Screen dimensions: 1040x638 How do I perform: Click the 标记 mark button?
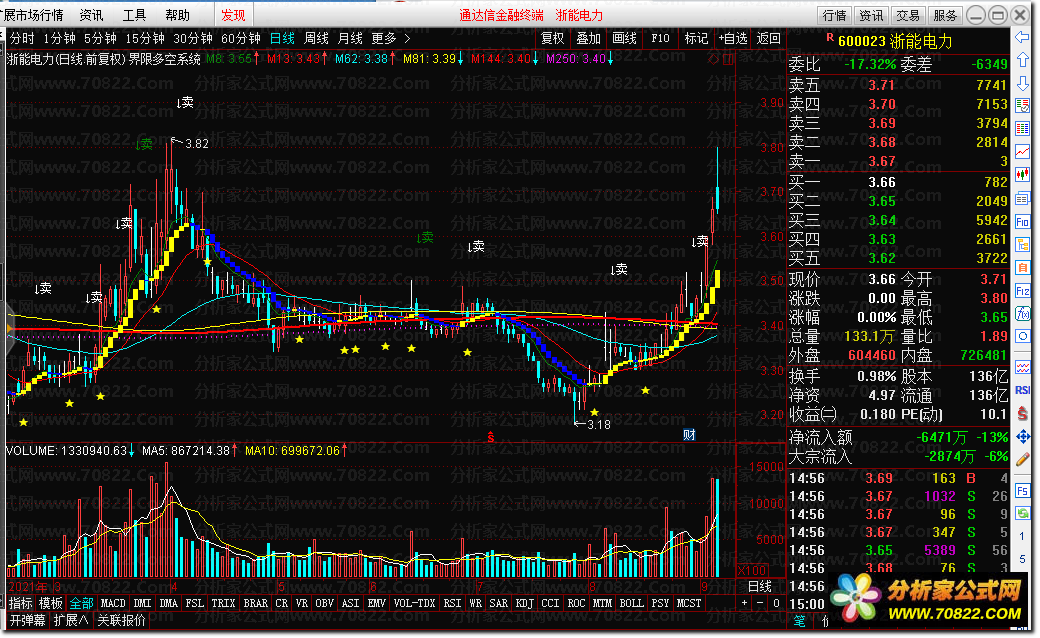tap(696, 38)
